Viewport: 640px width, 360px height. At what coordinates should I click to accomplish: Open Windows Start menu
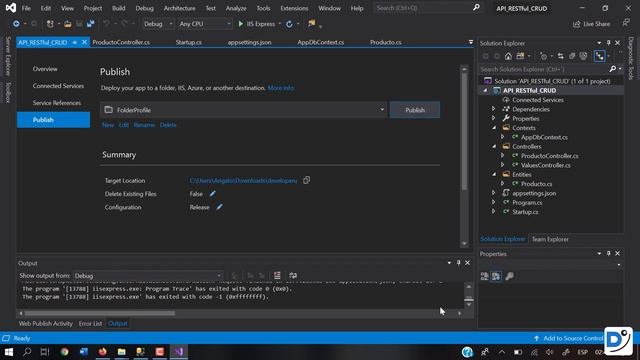click(9, 352)
